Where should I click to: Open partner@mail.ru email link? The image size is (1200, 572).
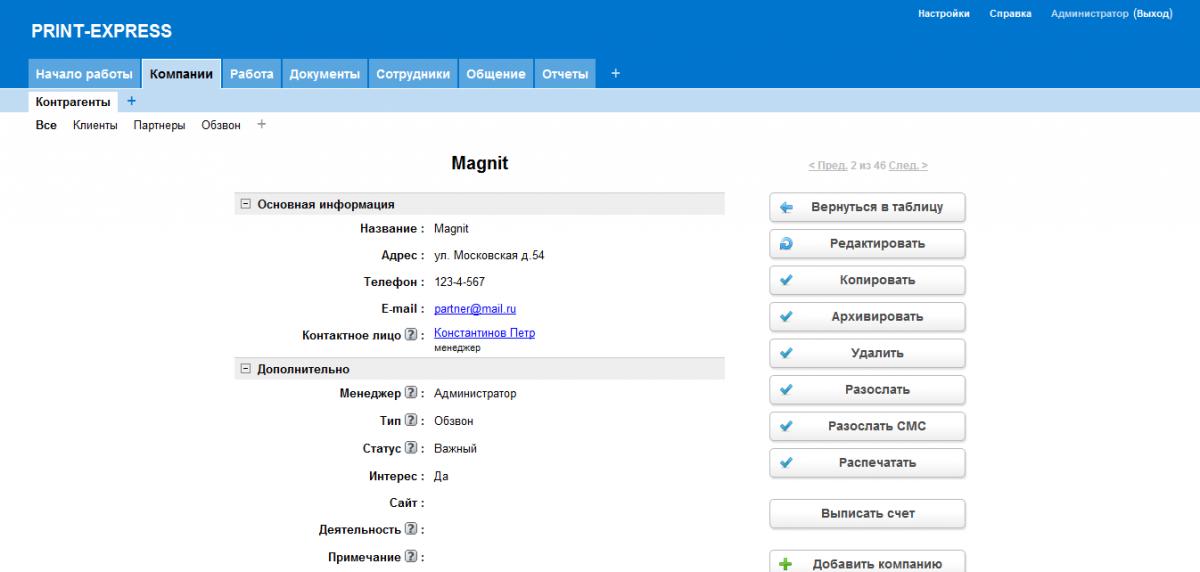[475, 310]
